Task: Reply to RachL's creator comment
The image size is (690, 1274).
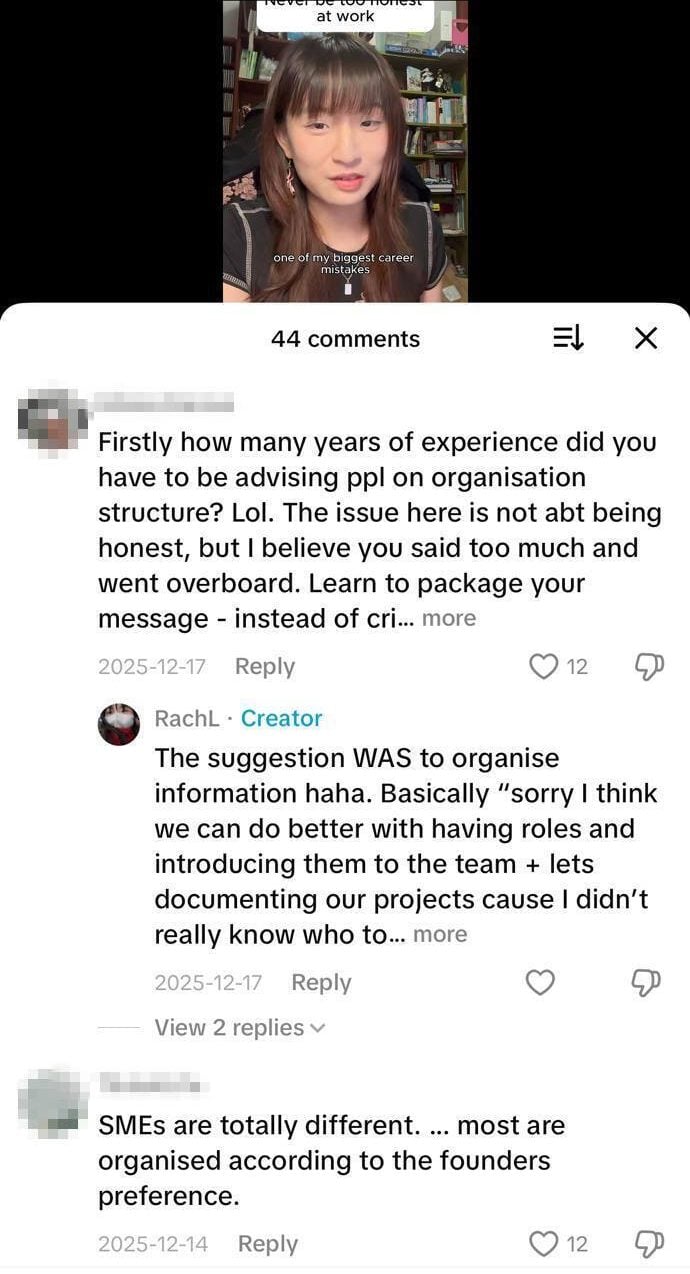Action: [x=321, y=983]
